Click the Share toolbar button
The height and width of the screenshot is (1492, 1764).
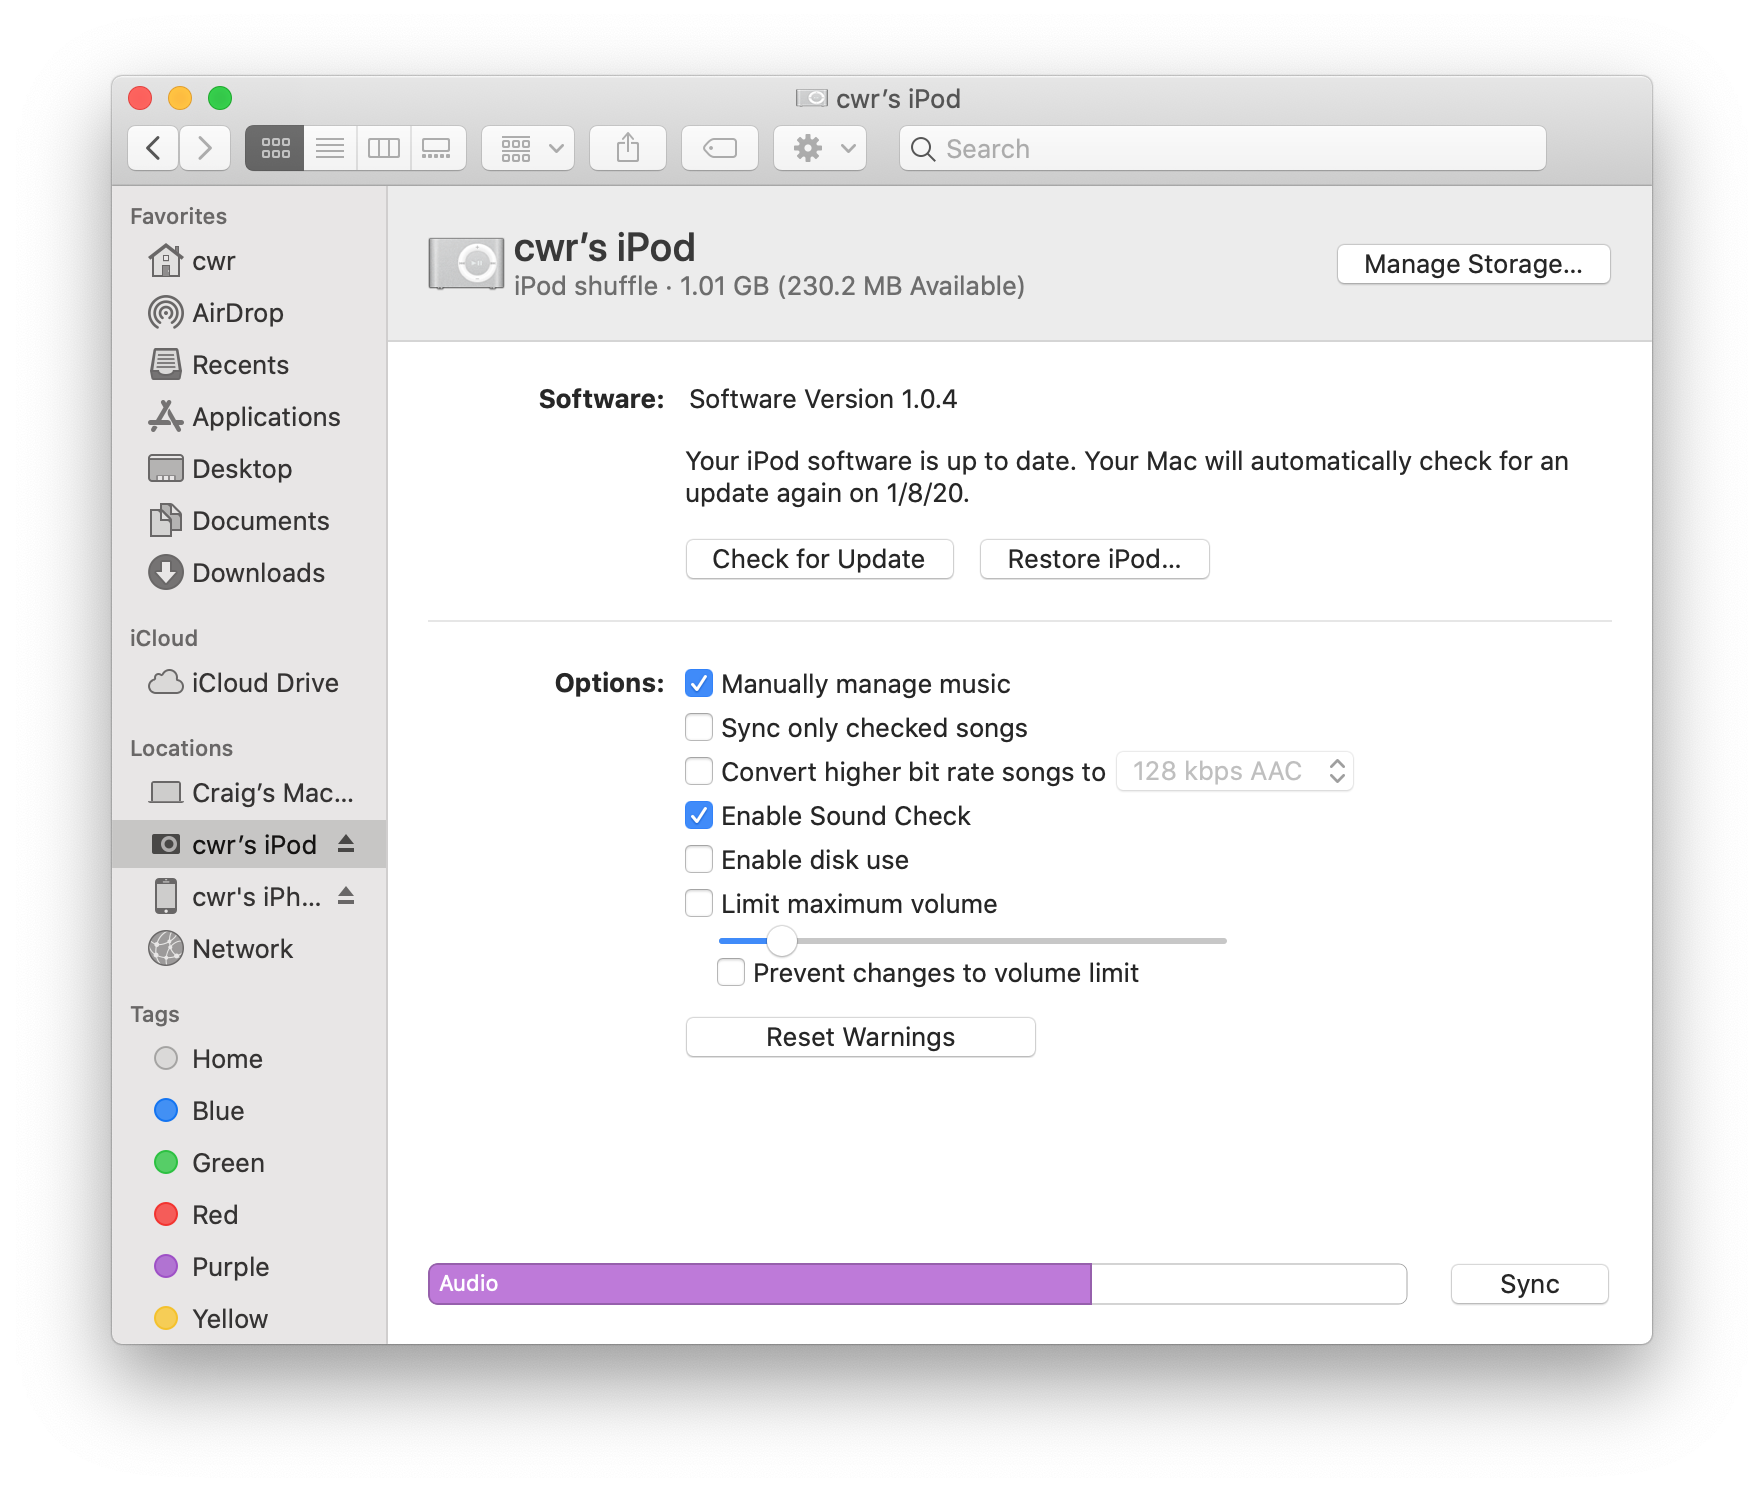628,149
